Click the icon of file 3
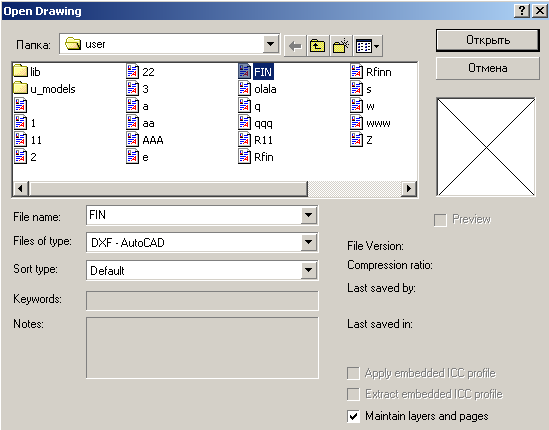The width and height of the screenshot is (549, 430). pyautogui.click(x=132, y=89)
